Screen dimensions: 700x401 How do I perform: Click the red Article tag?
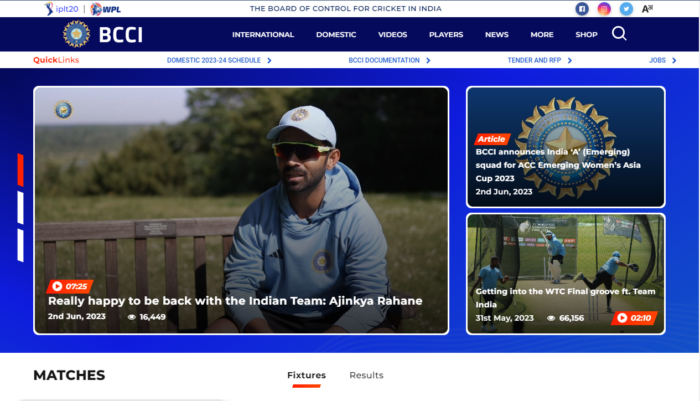coord(492,139)
